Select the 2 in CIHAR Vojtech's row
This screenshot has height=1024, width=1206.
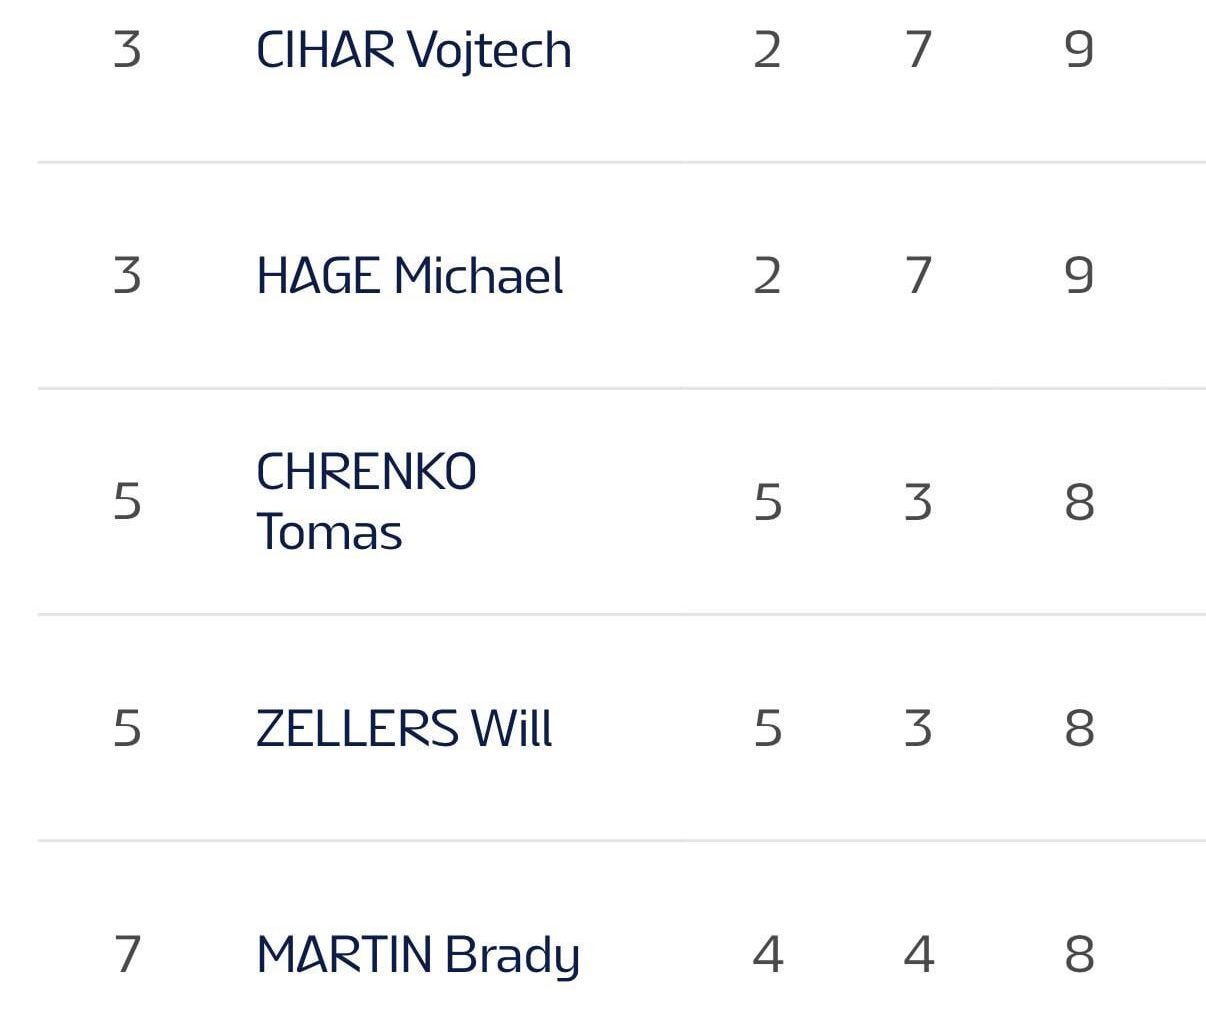[767, 50]
